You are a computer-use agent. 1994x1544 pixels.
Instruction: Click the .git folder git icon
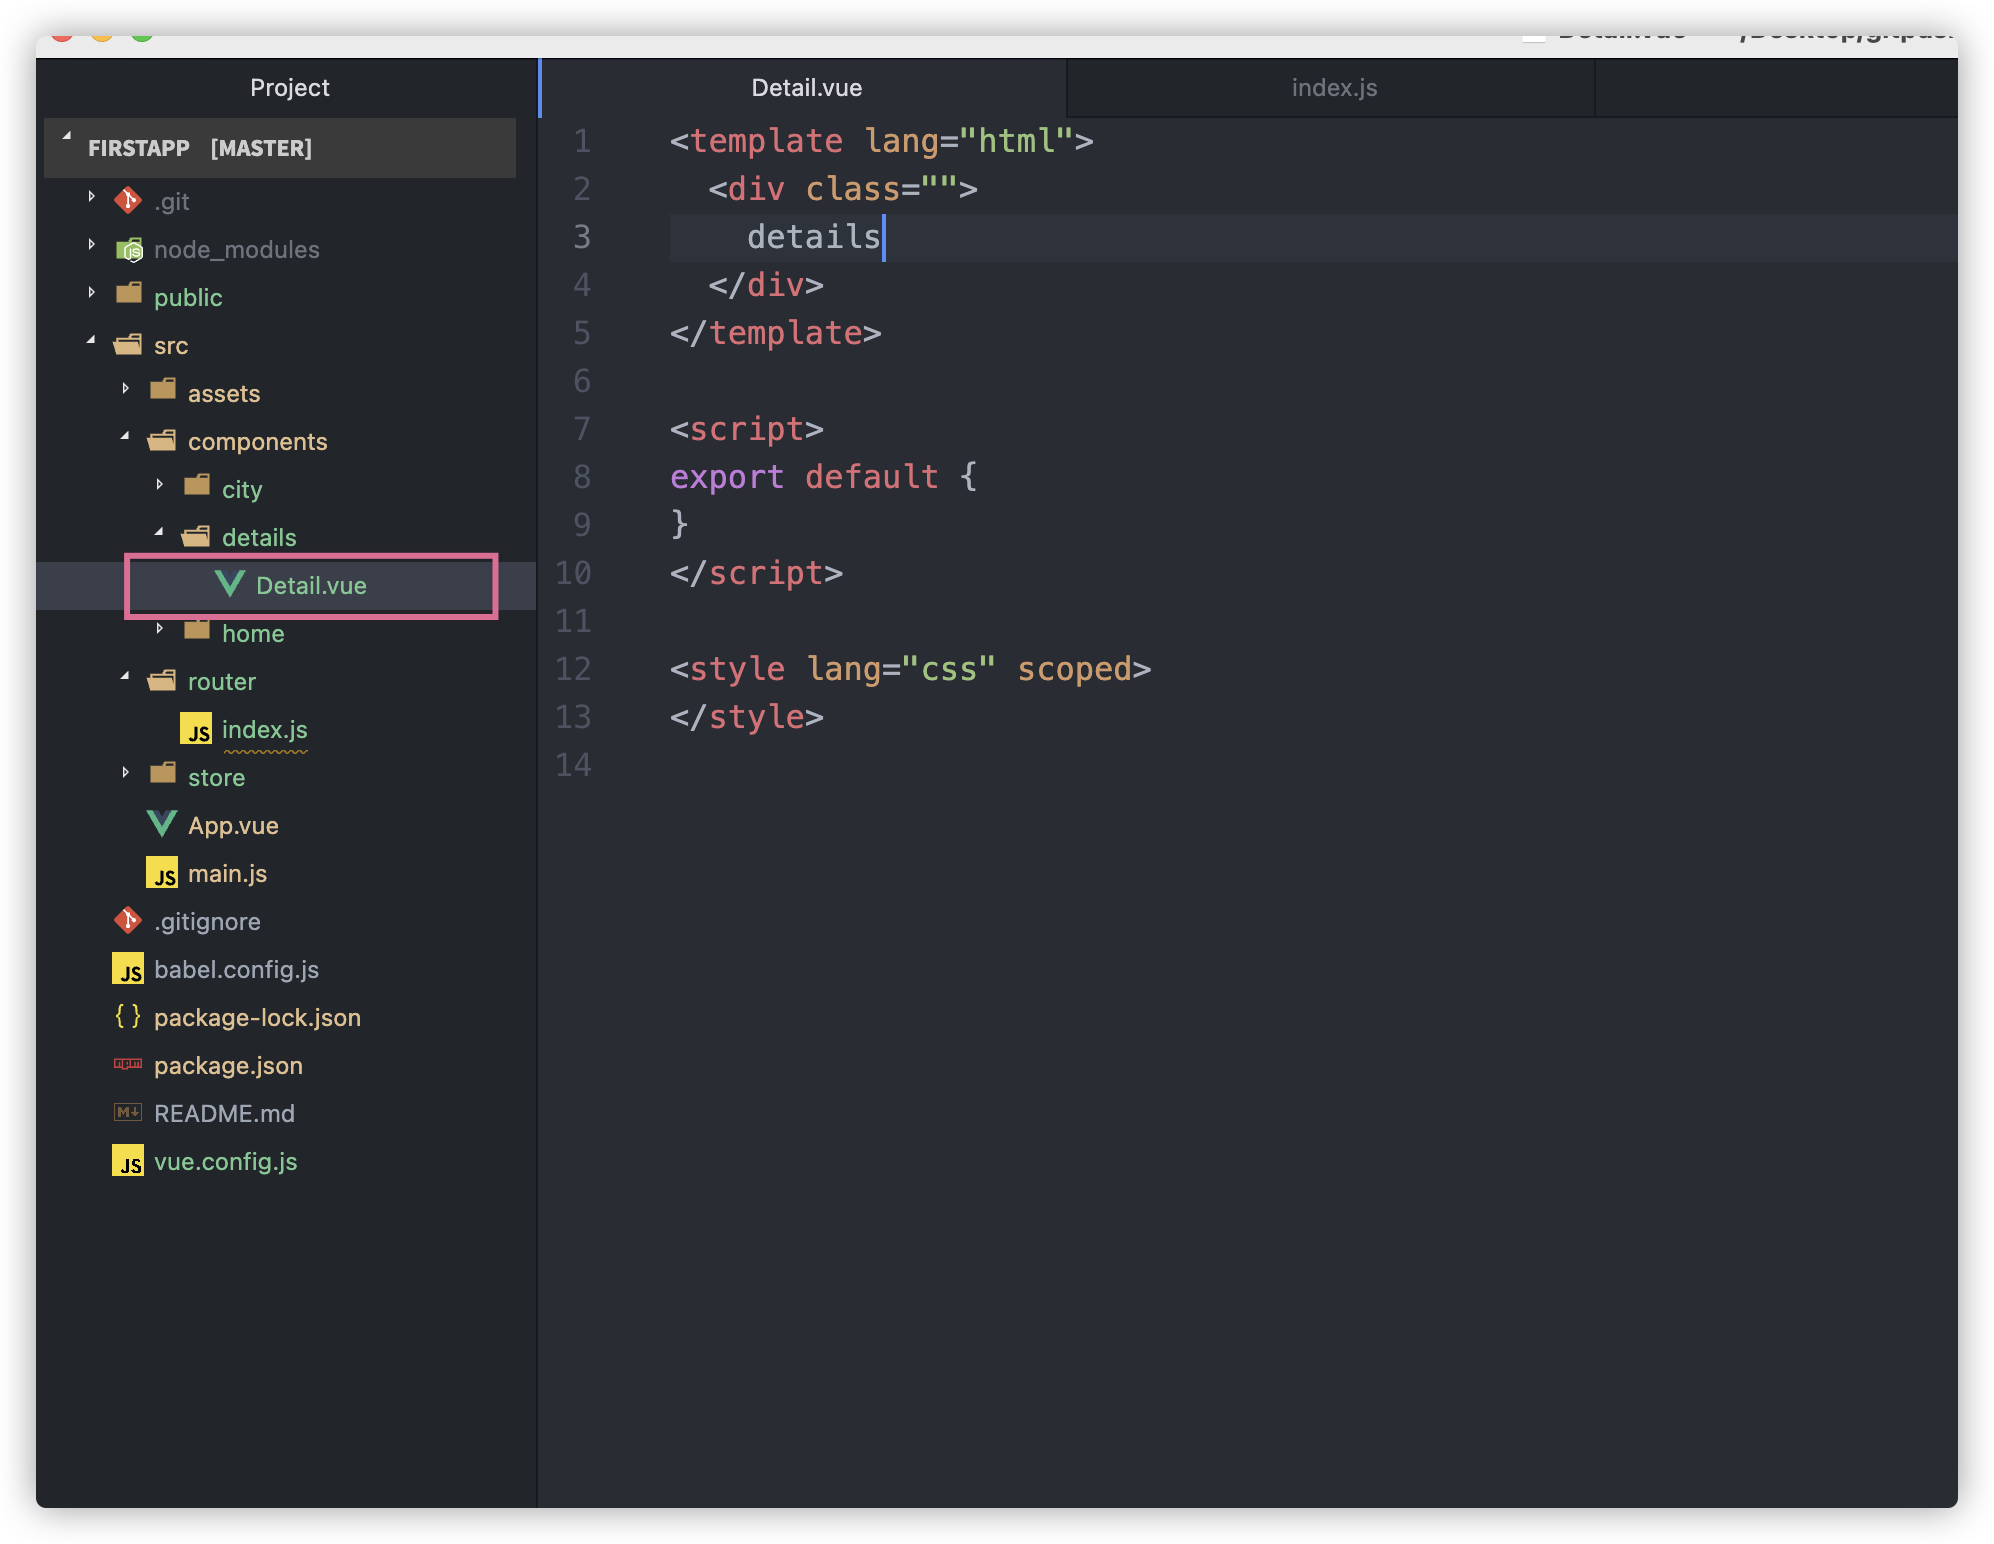click(x=128, y=201)
